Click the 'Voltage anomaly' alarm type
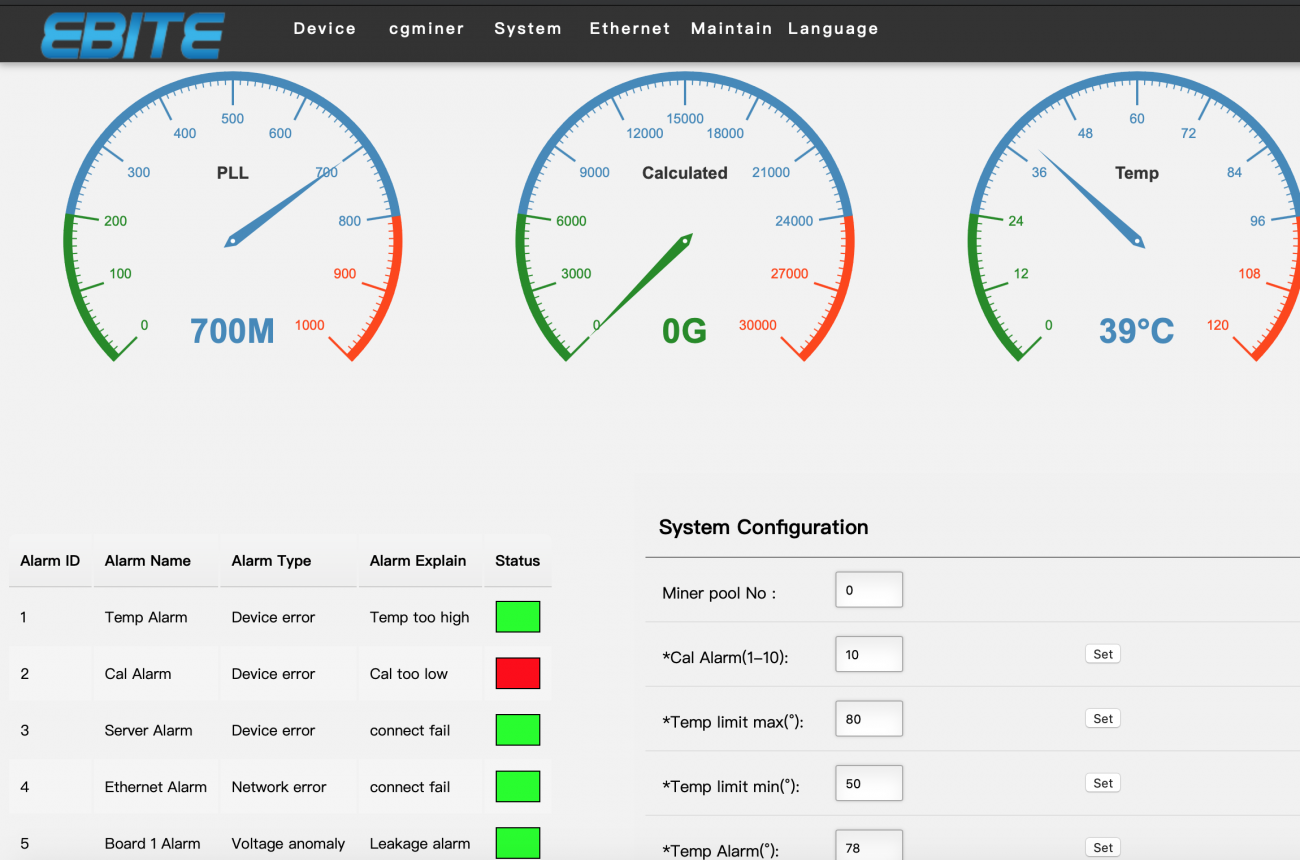 click(x=288, y=844)
